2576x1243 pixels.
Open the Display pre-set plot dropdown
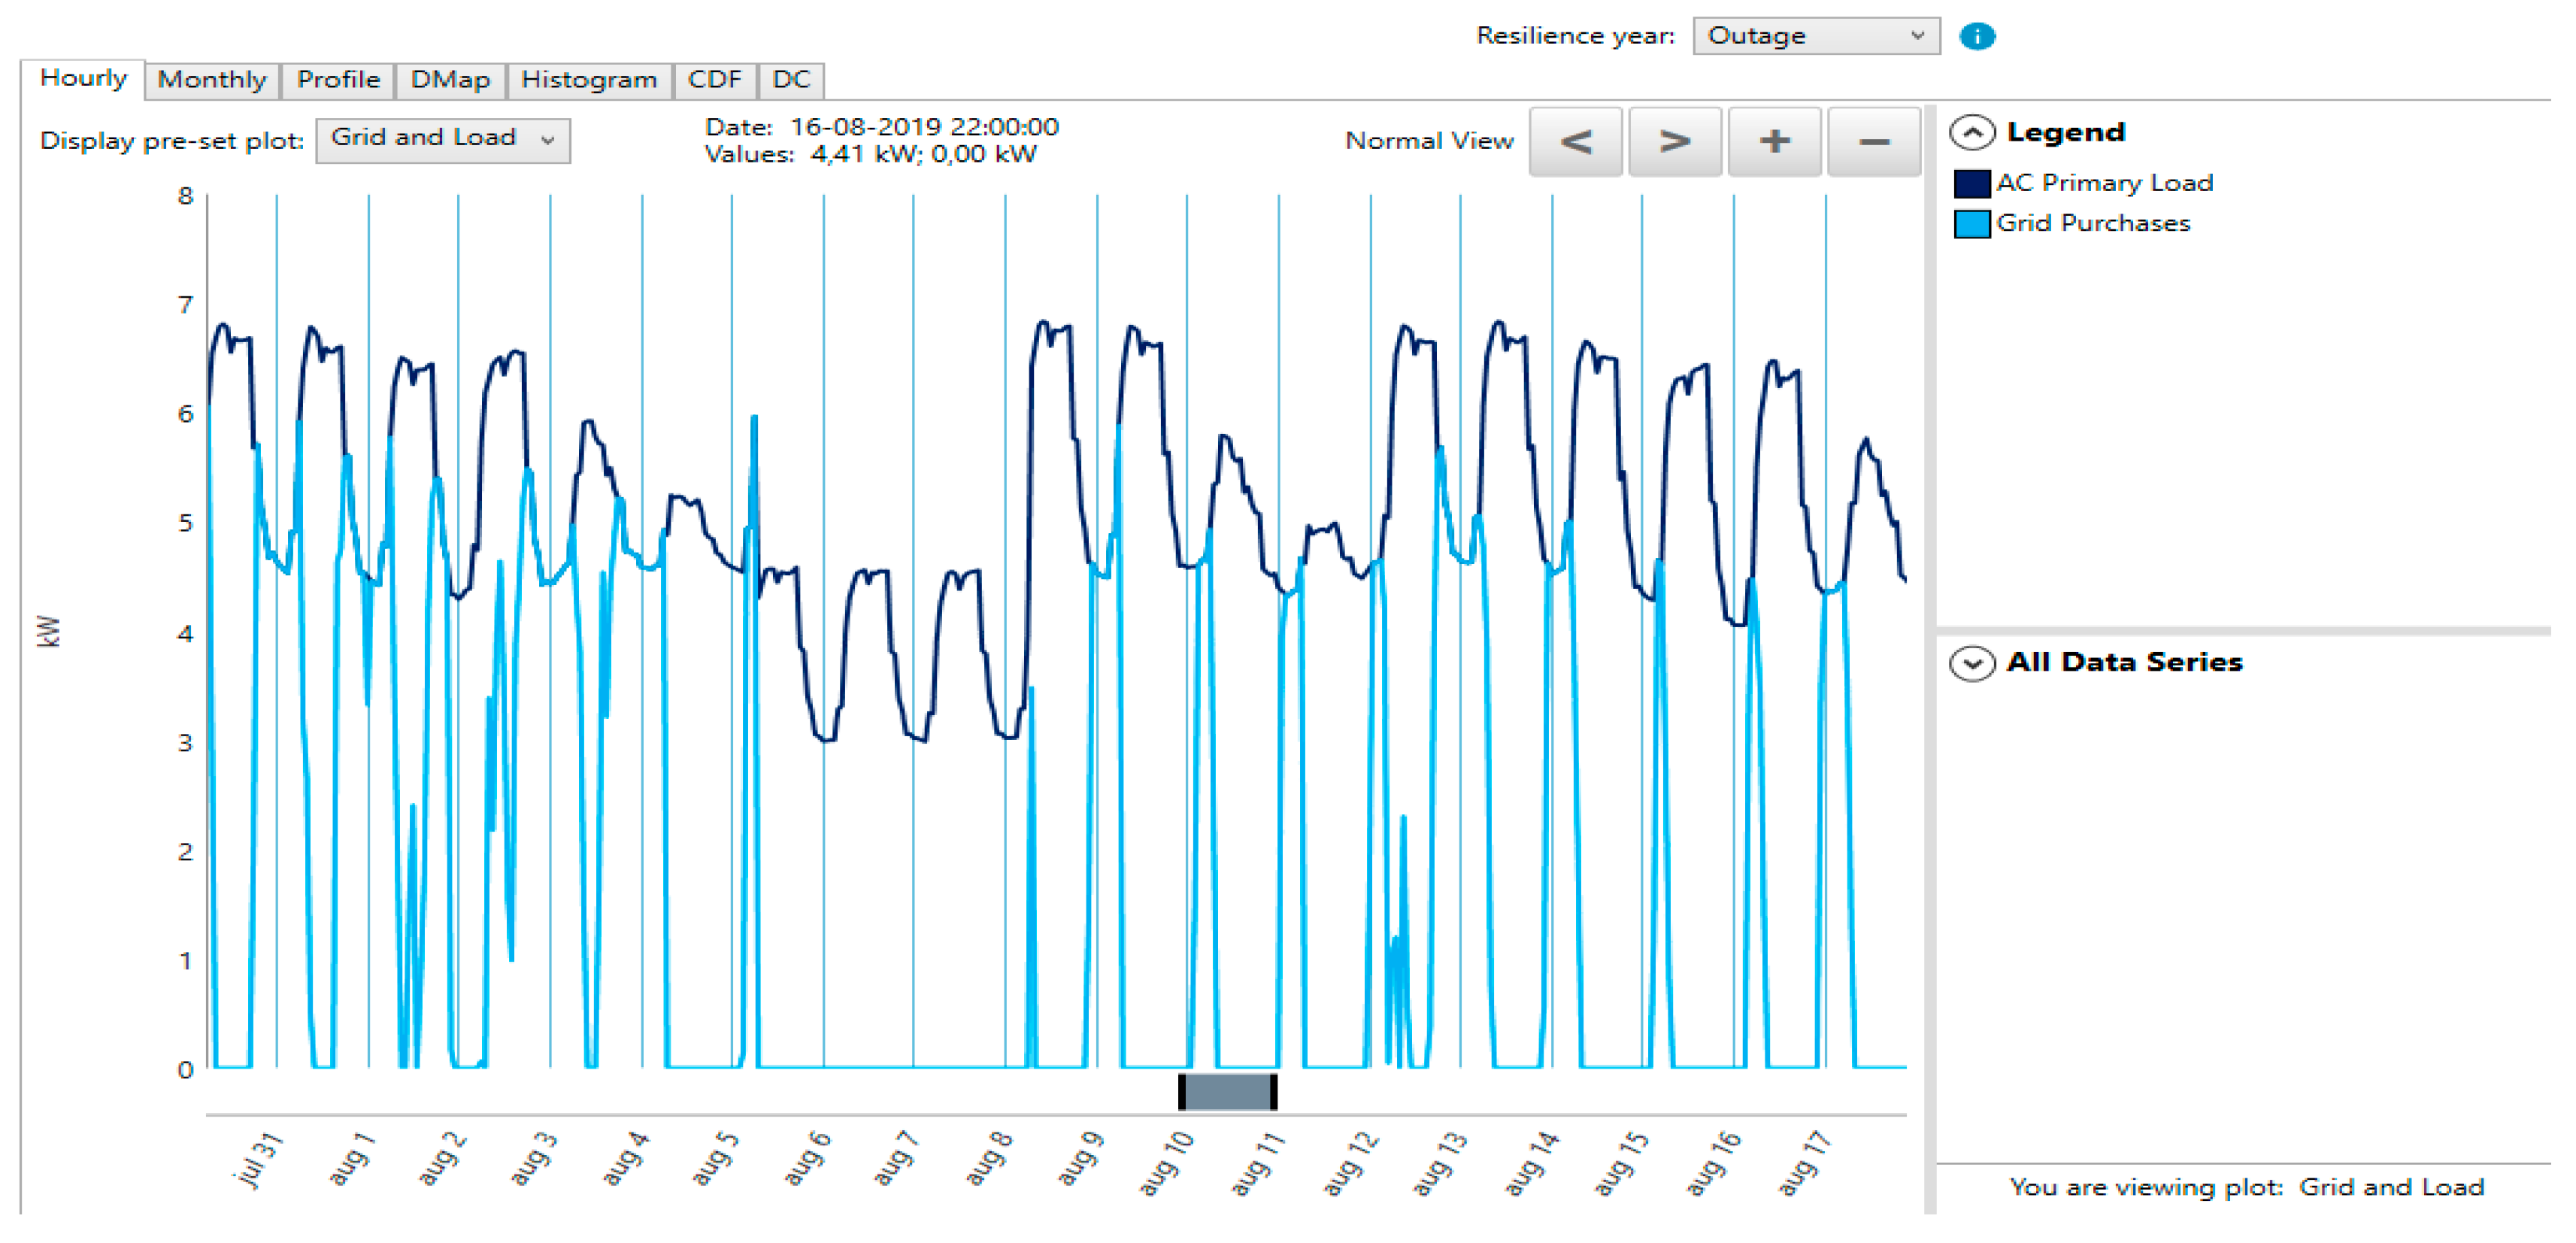(443, 139)
